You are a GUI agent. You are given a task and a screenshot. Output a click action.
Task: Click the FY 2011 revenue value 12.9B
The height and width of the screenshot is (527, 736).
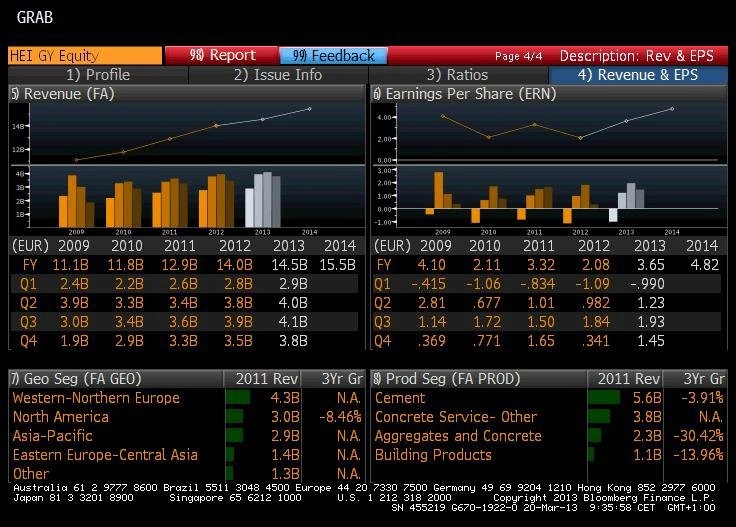click(x=179, y=265)
